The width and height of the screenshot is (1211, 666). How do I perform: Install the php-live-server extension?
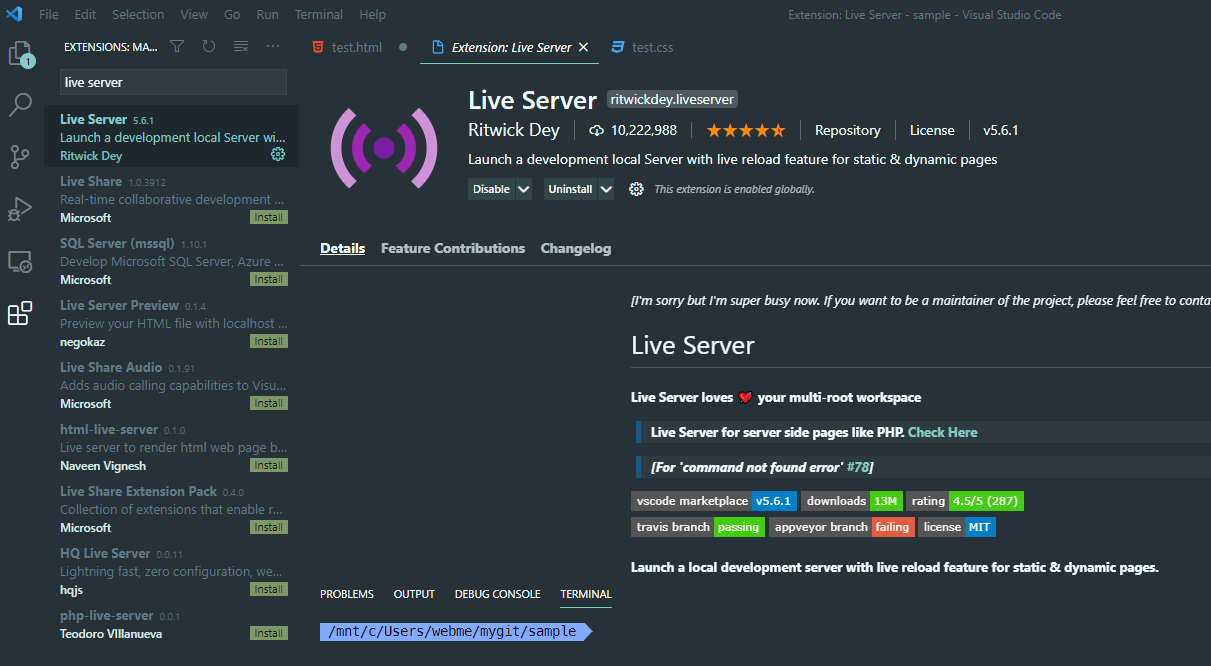(268, 633)
